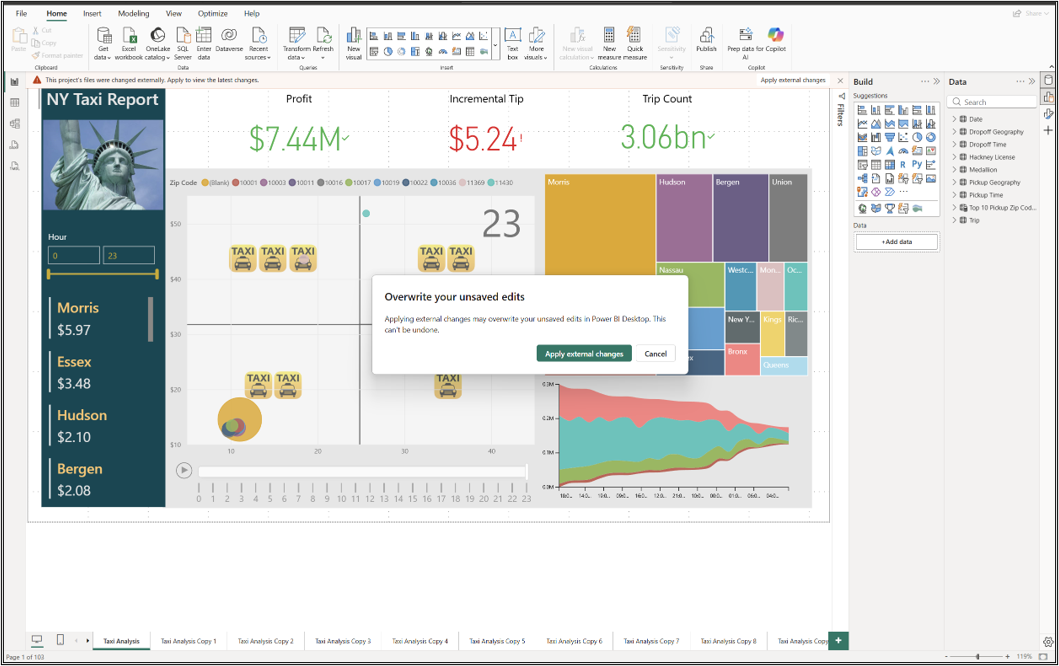Click the zoom slider in status bar
The height and width of the screenshot is (666, 1059).
pos(977,657)
